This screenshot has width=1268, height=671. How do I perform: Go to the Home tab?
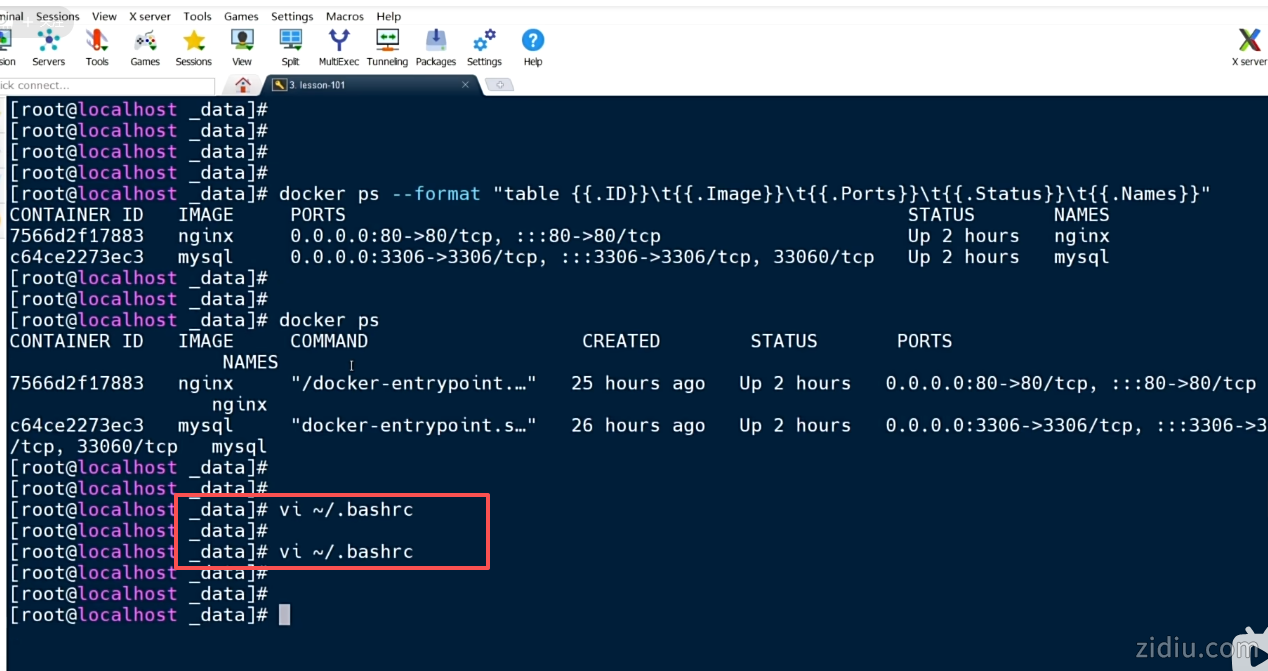243,85
